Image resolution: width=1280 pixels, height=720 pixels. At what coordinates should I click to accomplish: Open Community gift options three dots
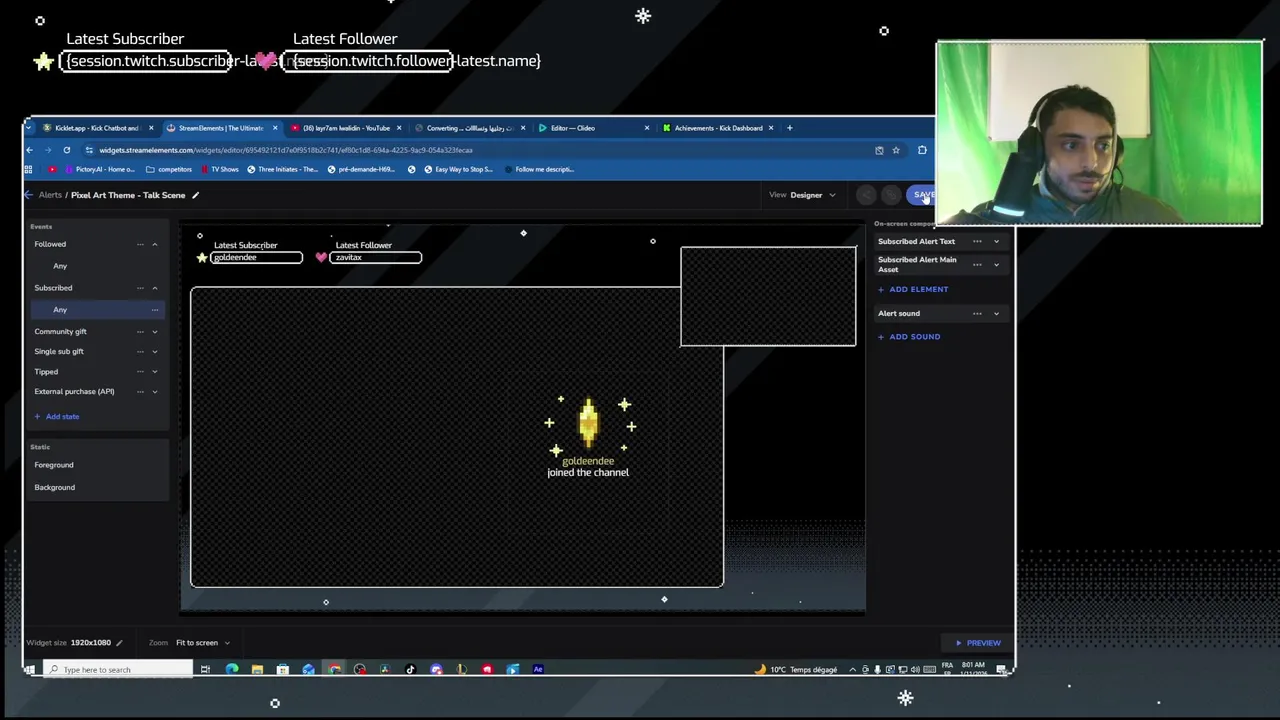point(140,331)
